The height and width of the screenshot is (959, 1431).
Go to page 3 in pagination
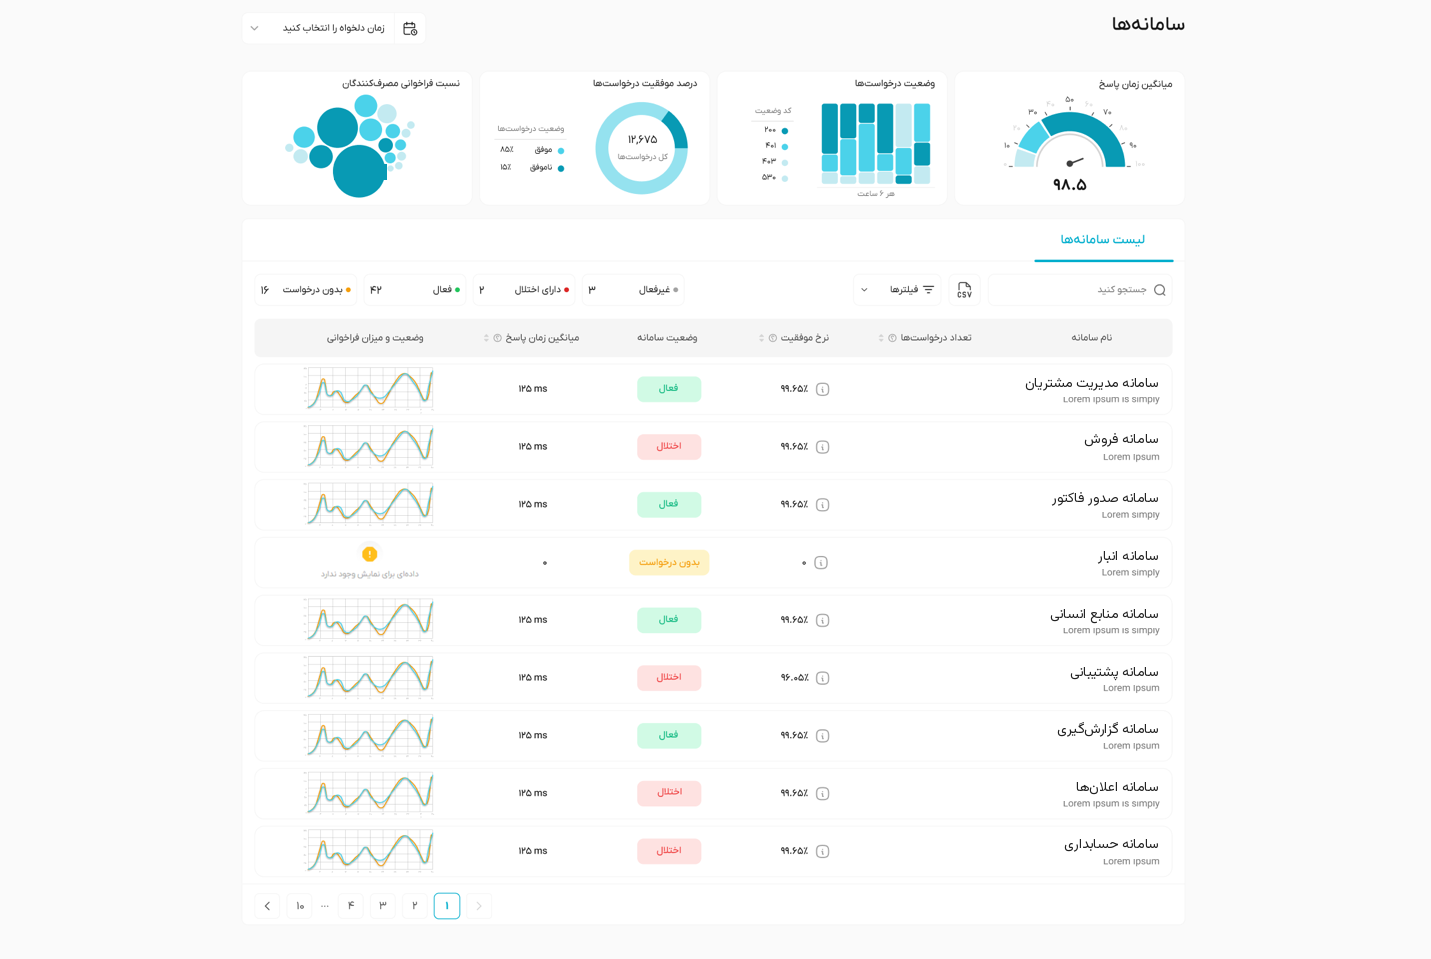coord(383,906)
